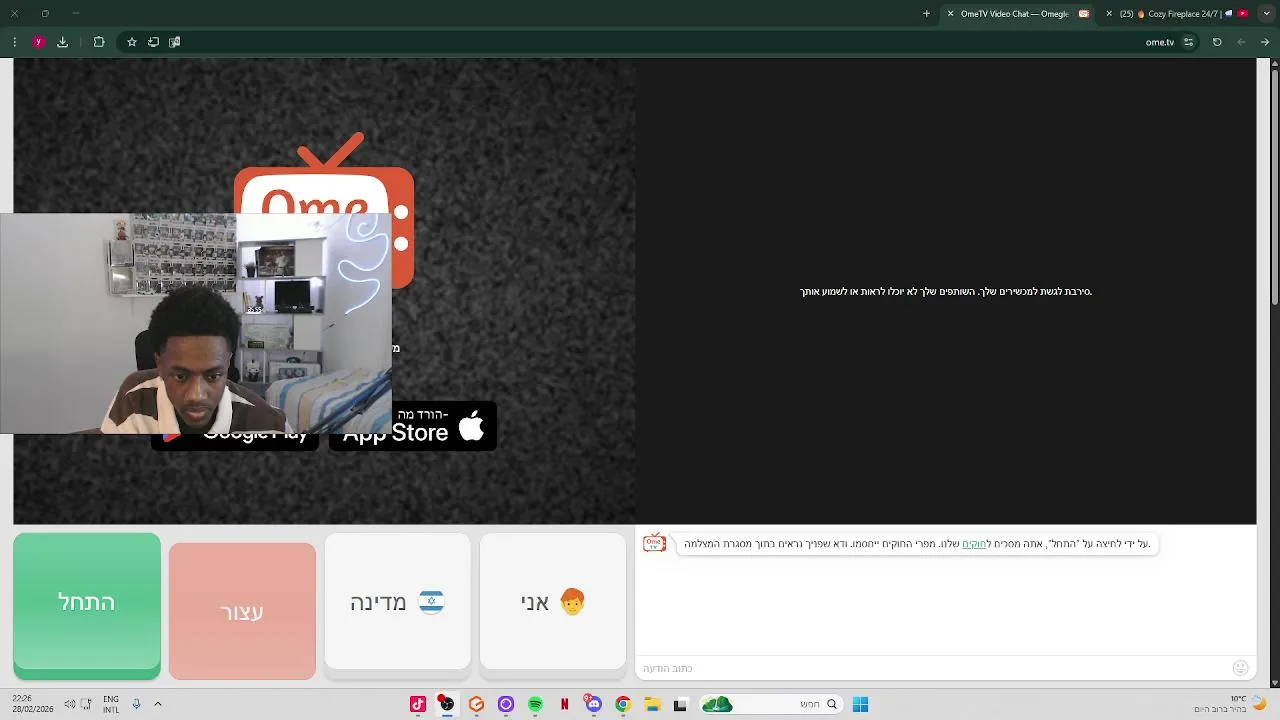The image size is (1280, 720).
Task: Reload the current page
Action: tap(1217, 42)
